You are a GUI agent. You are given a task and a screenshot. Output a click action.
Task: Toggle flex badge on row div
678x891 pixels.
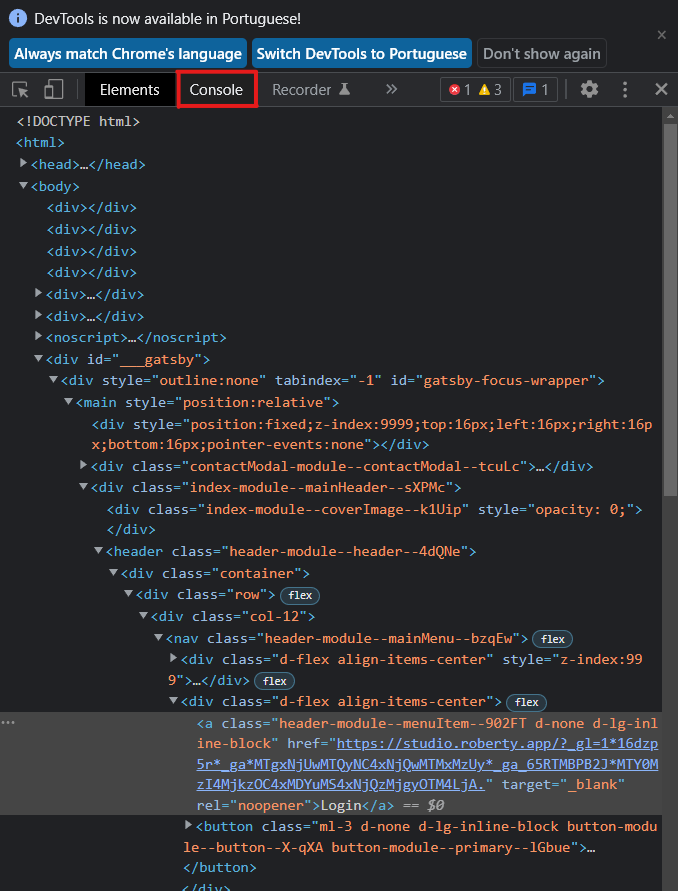pyautogui.click(x=300, y=596)
